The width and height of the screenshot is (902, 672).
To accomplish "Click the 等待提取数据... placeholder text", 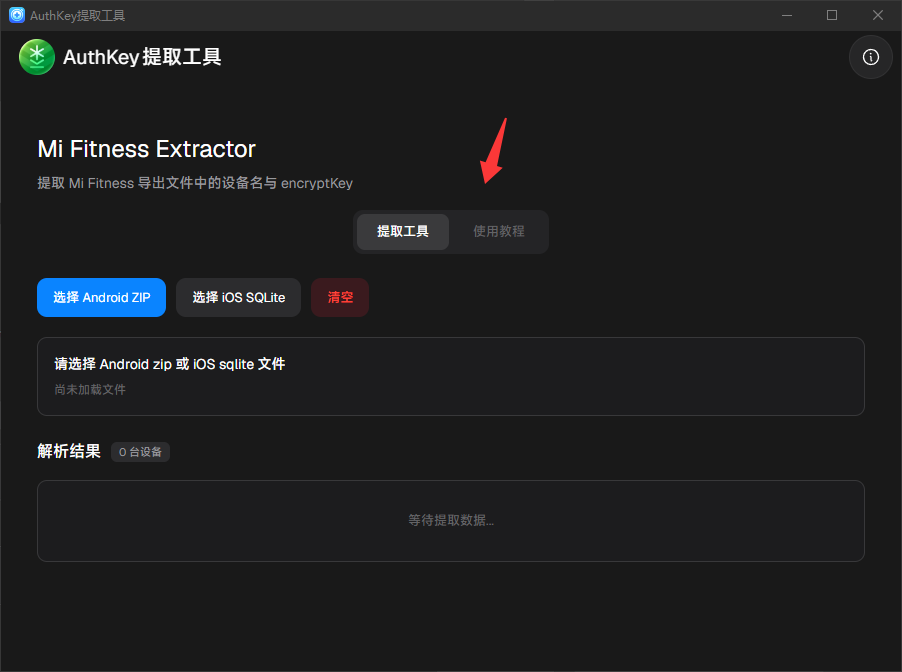I will [x=451, y=520].
